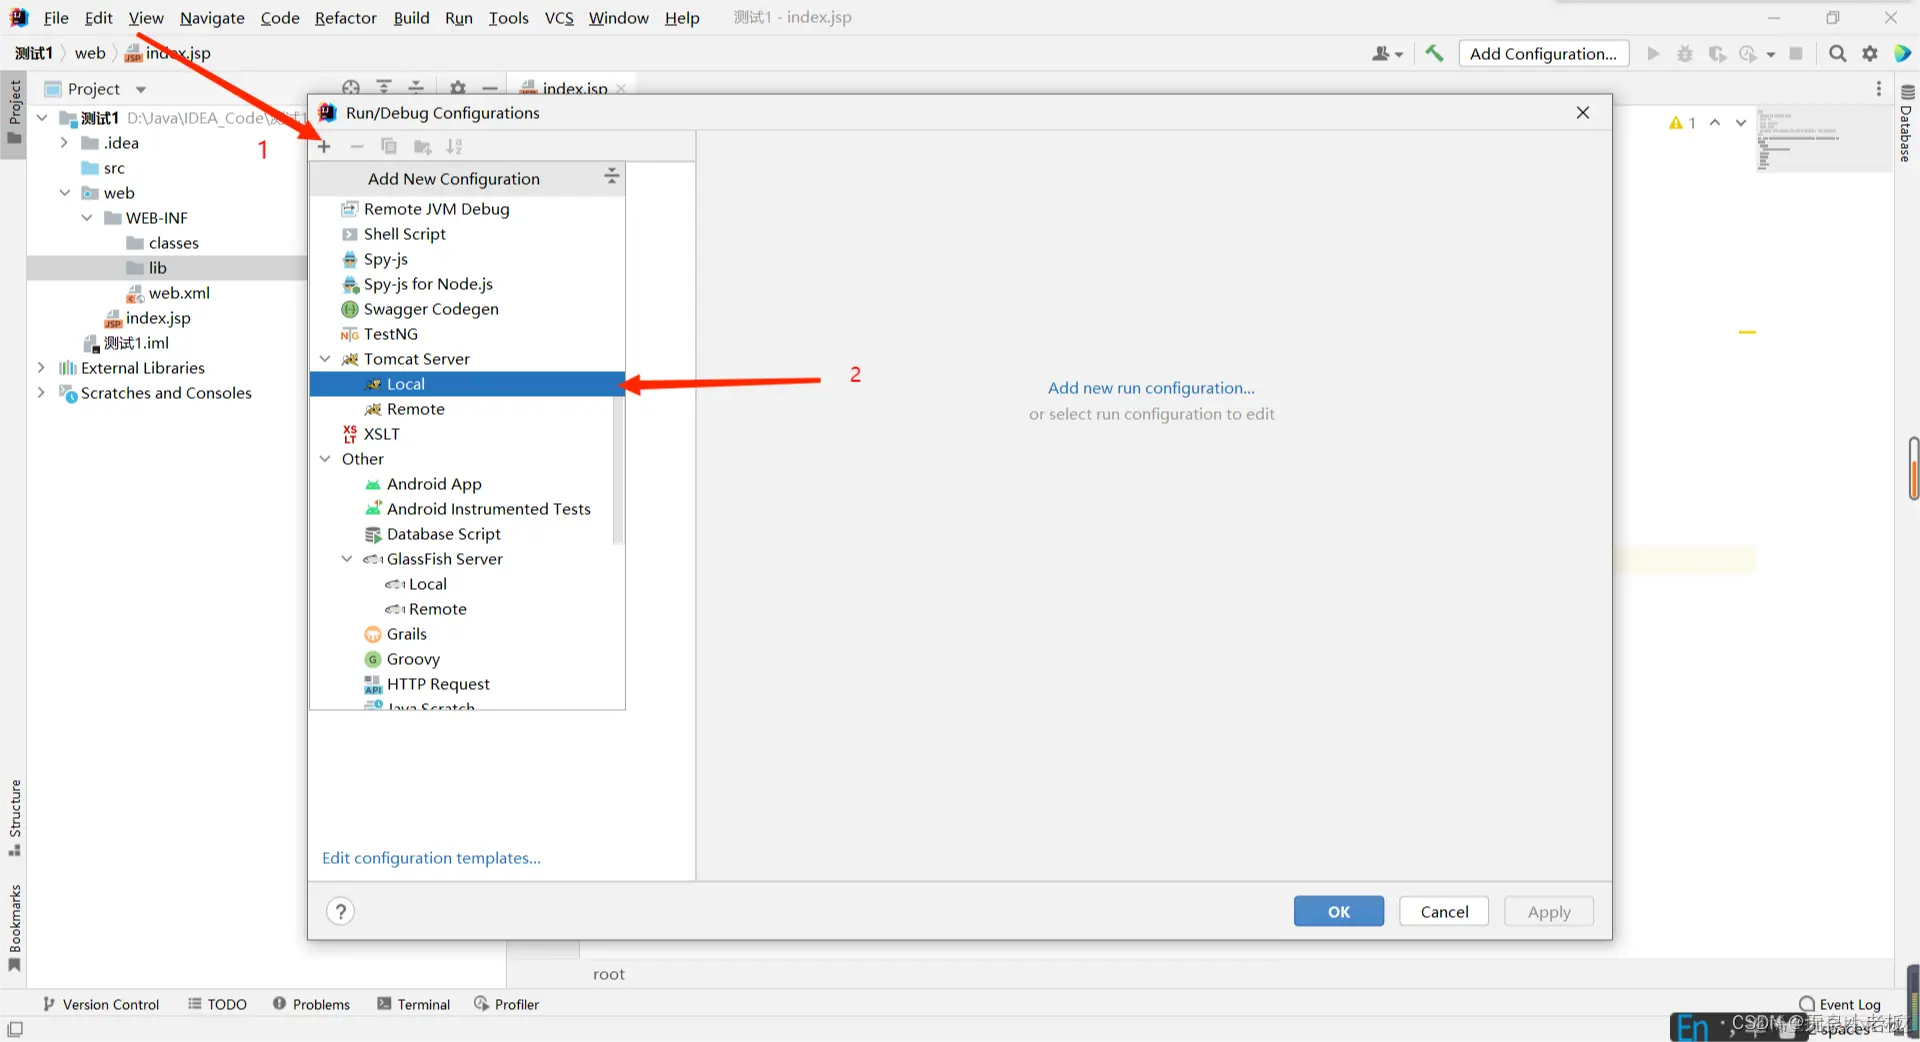Expand the .idea folder node
1920x1042 pixels.
pyautogui.click(x=64, y=143)
